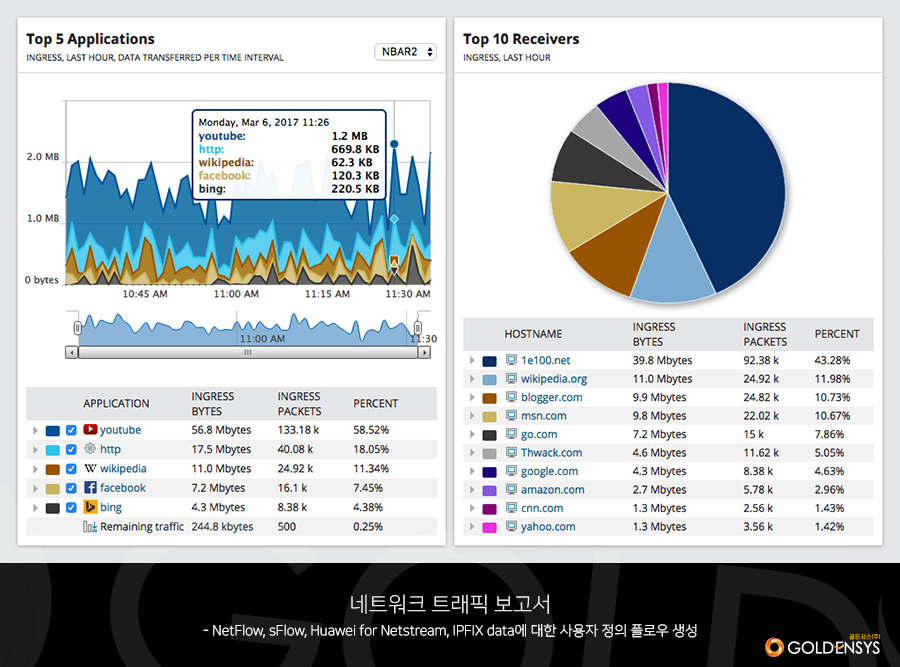
Task: Expand the bing application row
Action: click(x=35, y=508)
